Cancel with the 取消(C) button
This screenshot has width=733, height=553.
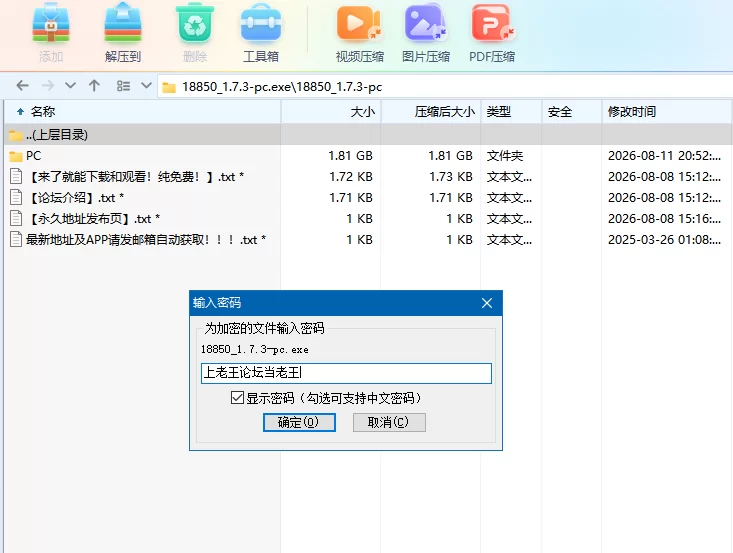pyautogui.click(x=389, y=422)
